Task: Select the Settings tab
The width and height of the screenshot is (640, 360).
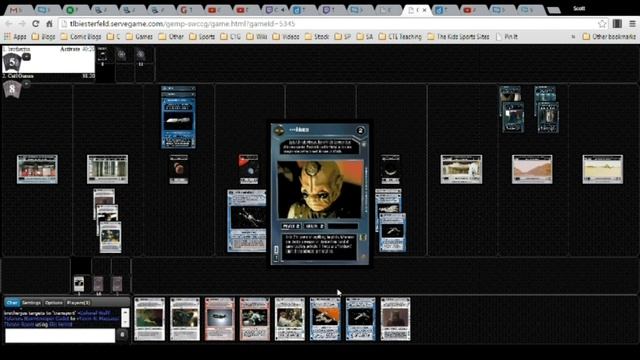Action: click(x=31, y=303)
